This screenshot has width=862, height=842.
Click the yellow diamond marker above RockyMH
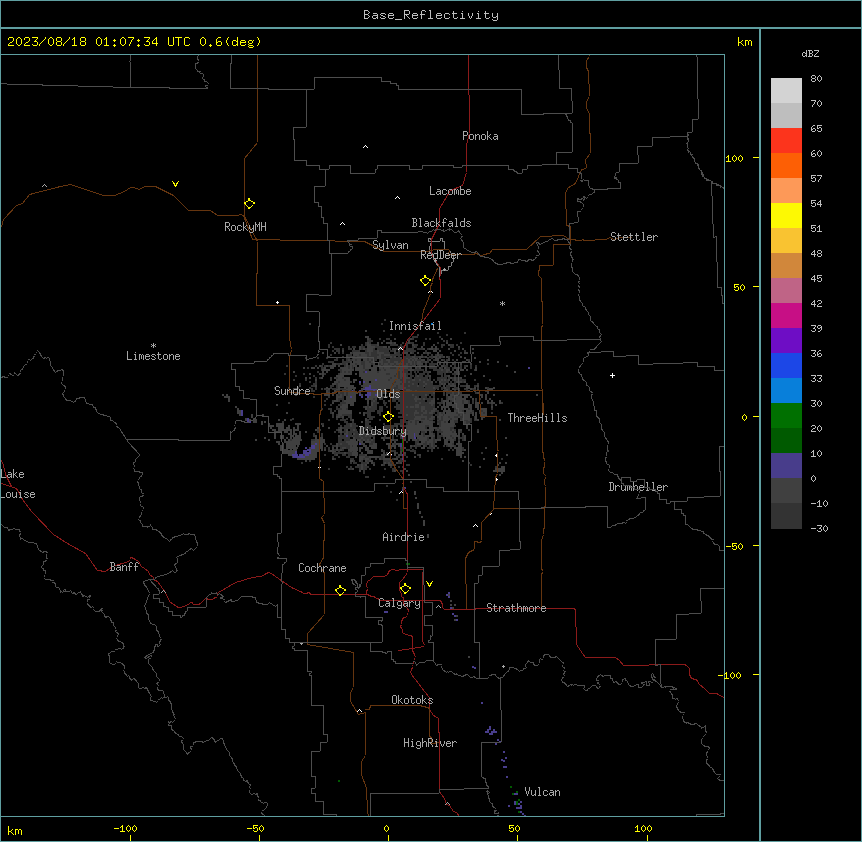[250, 204]
